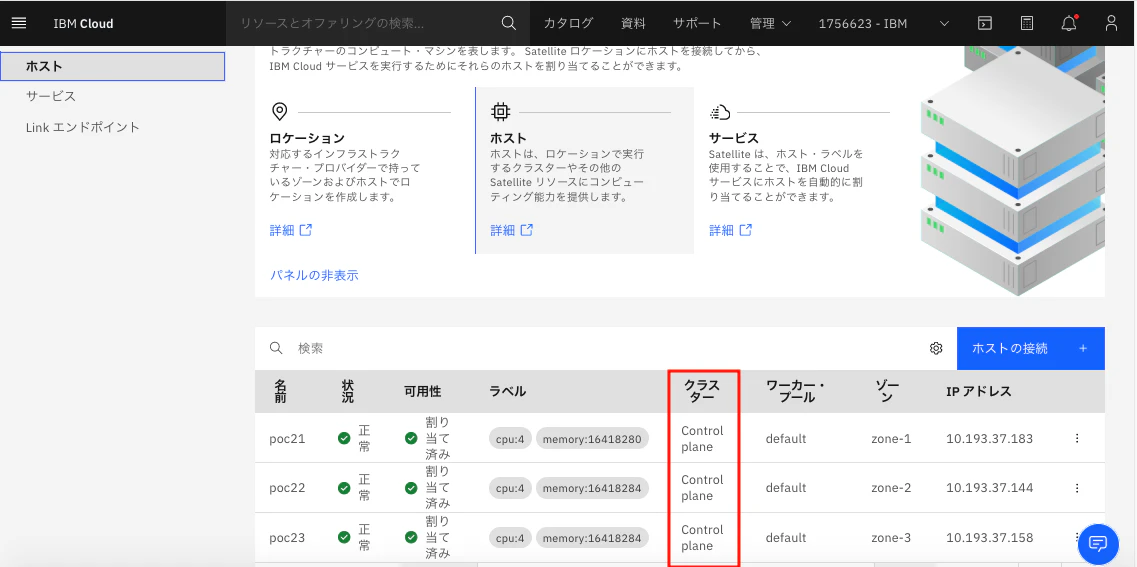Click availability check icon for poc22
This screenshot has height=567, width=1137.
(x=411, y=488)
